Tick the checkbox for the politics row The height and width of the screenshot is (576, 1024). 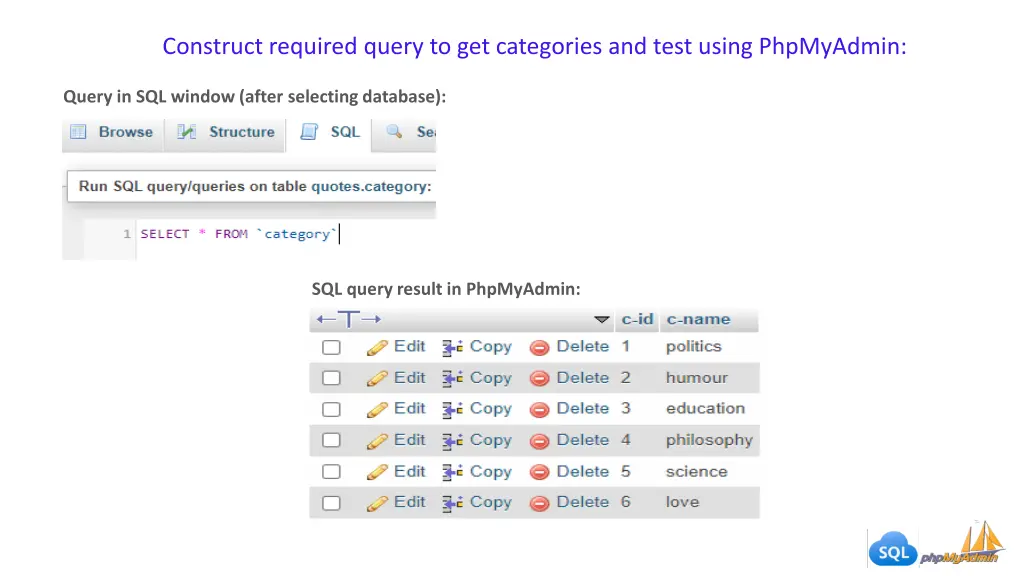click(x=331, y=348)
